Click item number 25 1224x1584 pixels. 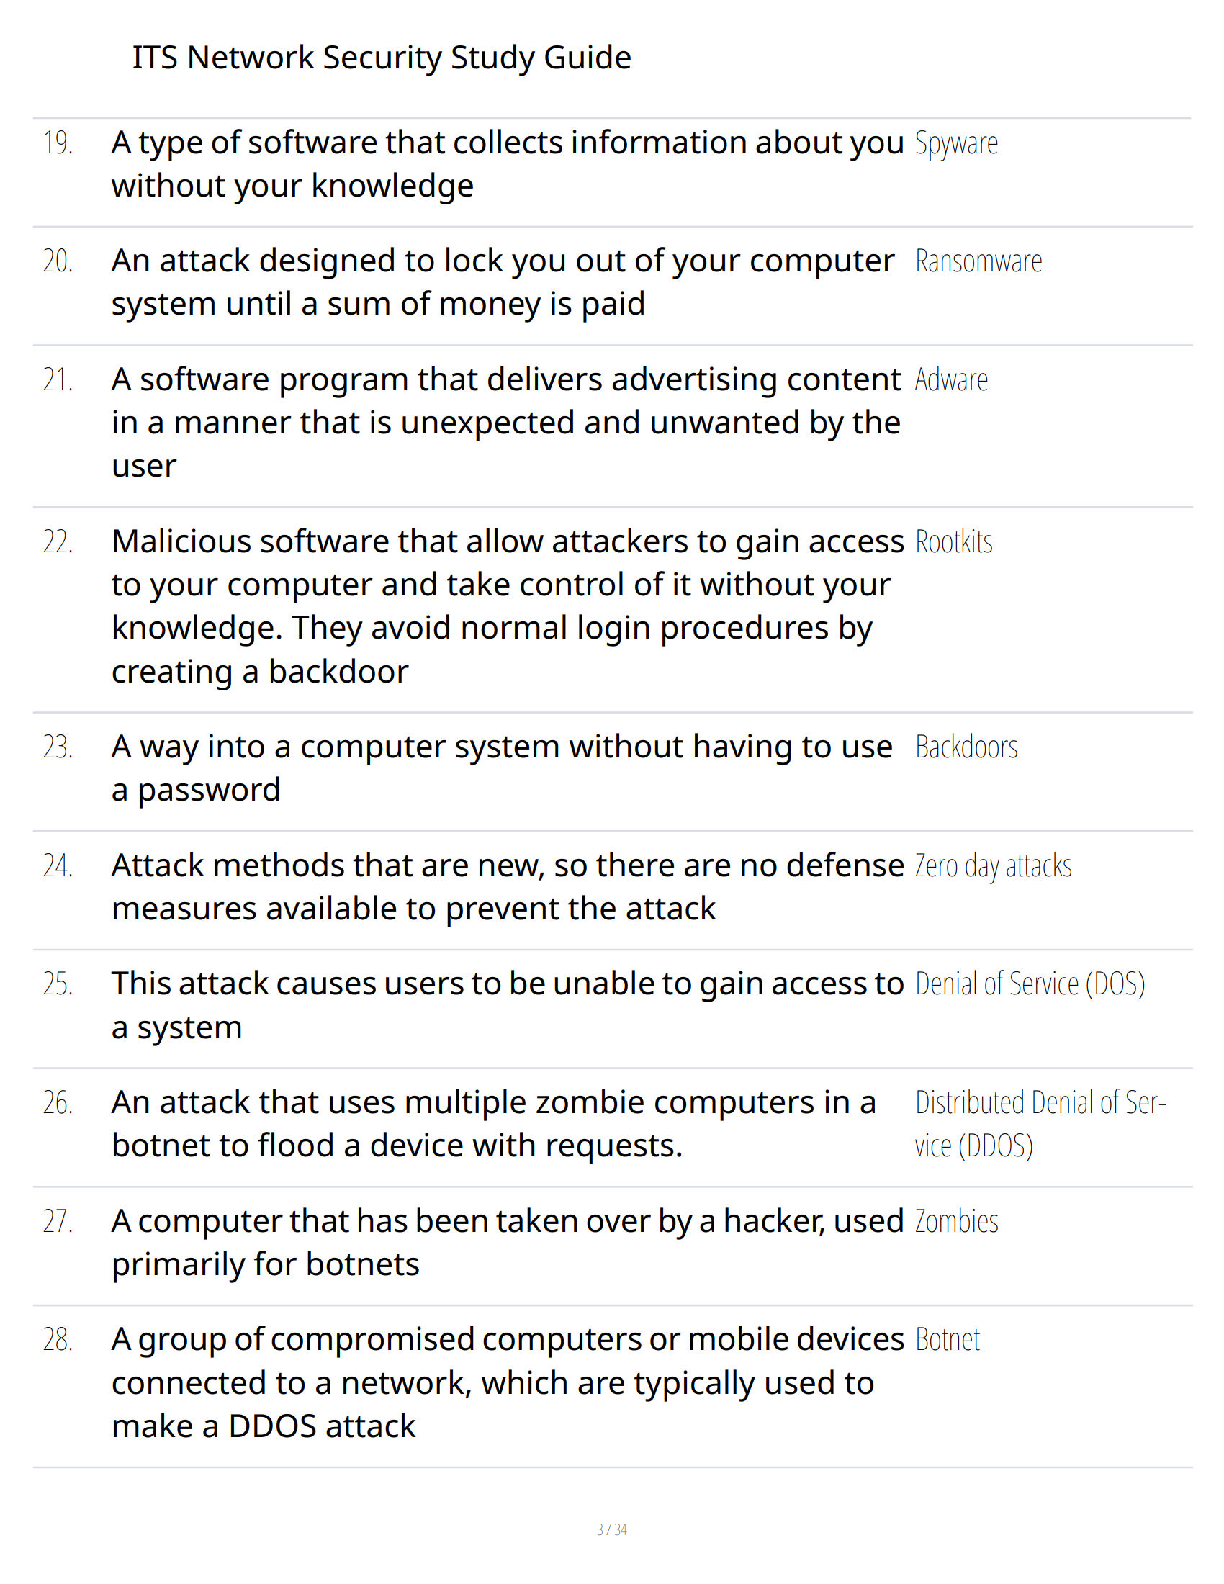(58, 984)
